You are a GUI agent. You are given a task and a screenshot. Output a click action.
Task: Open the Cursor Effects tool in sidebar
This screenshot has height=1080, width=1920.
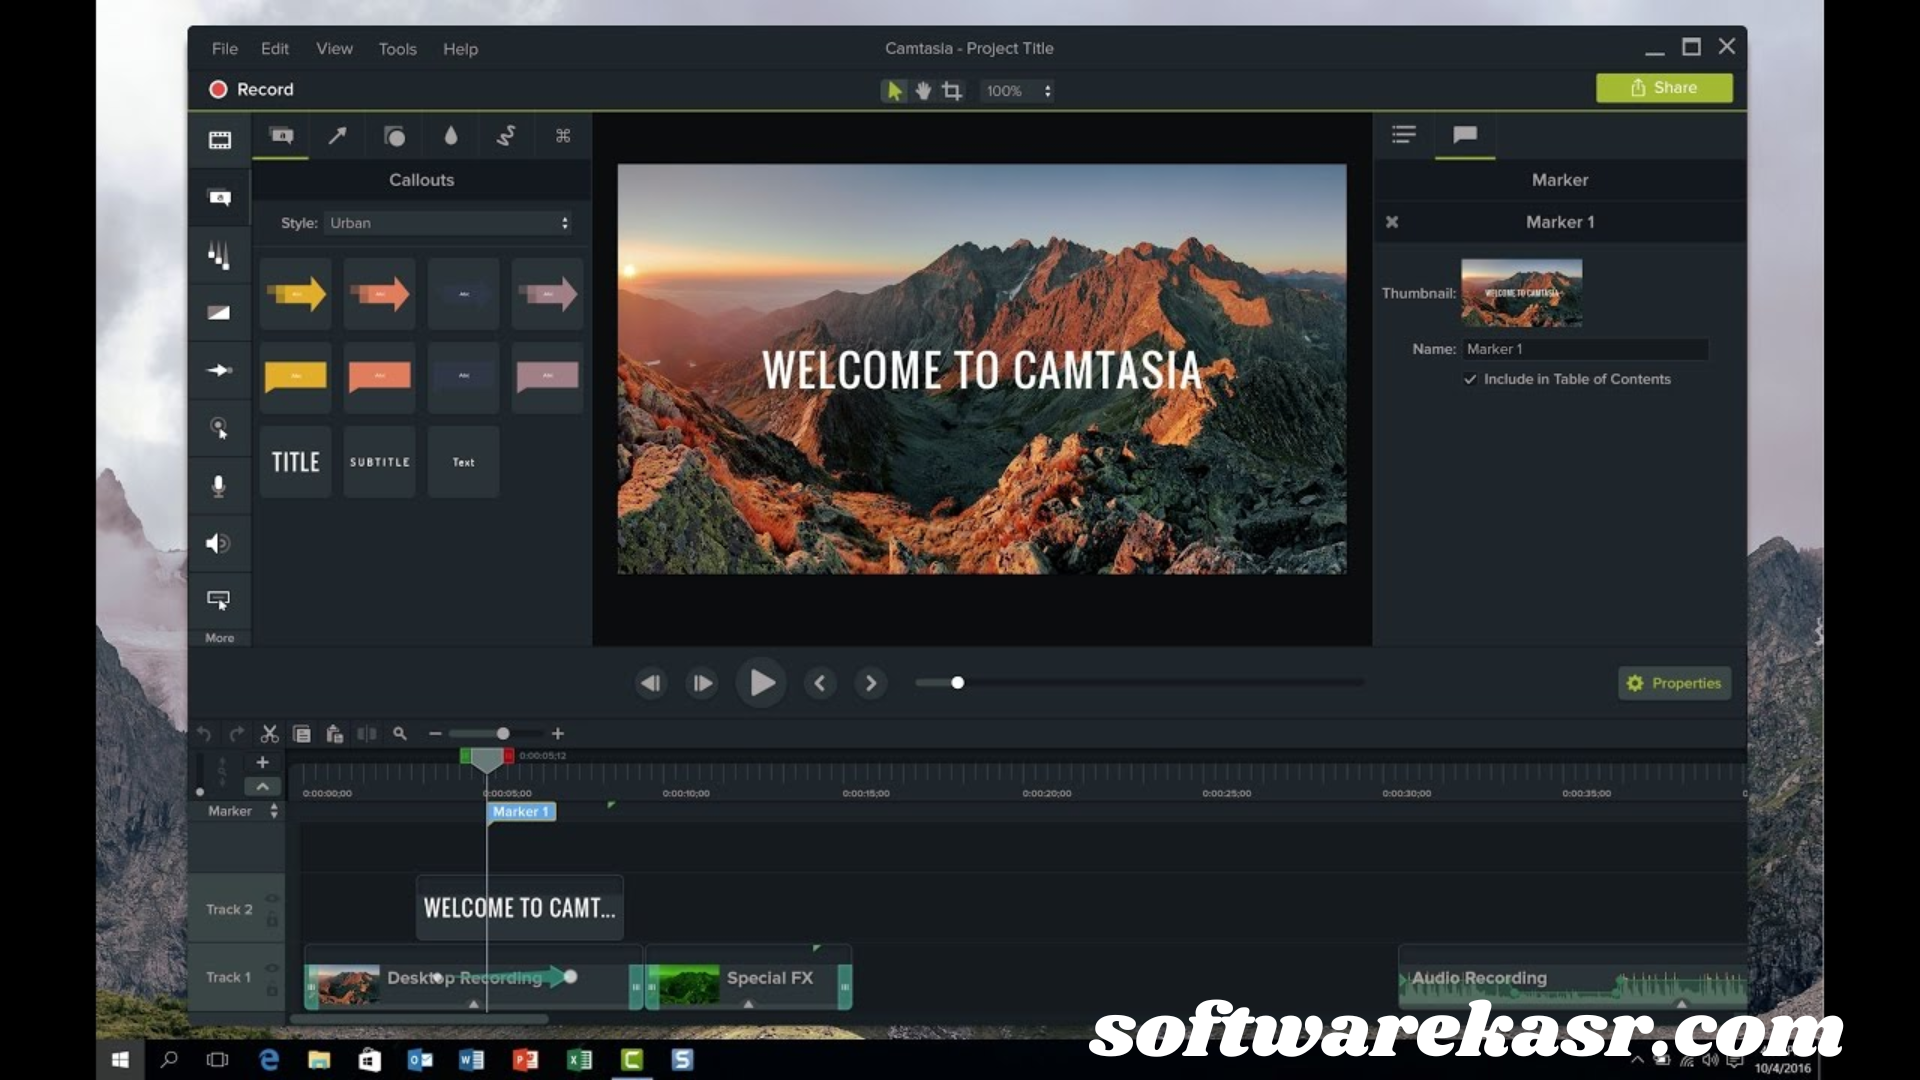pos(219,428)
